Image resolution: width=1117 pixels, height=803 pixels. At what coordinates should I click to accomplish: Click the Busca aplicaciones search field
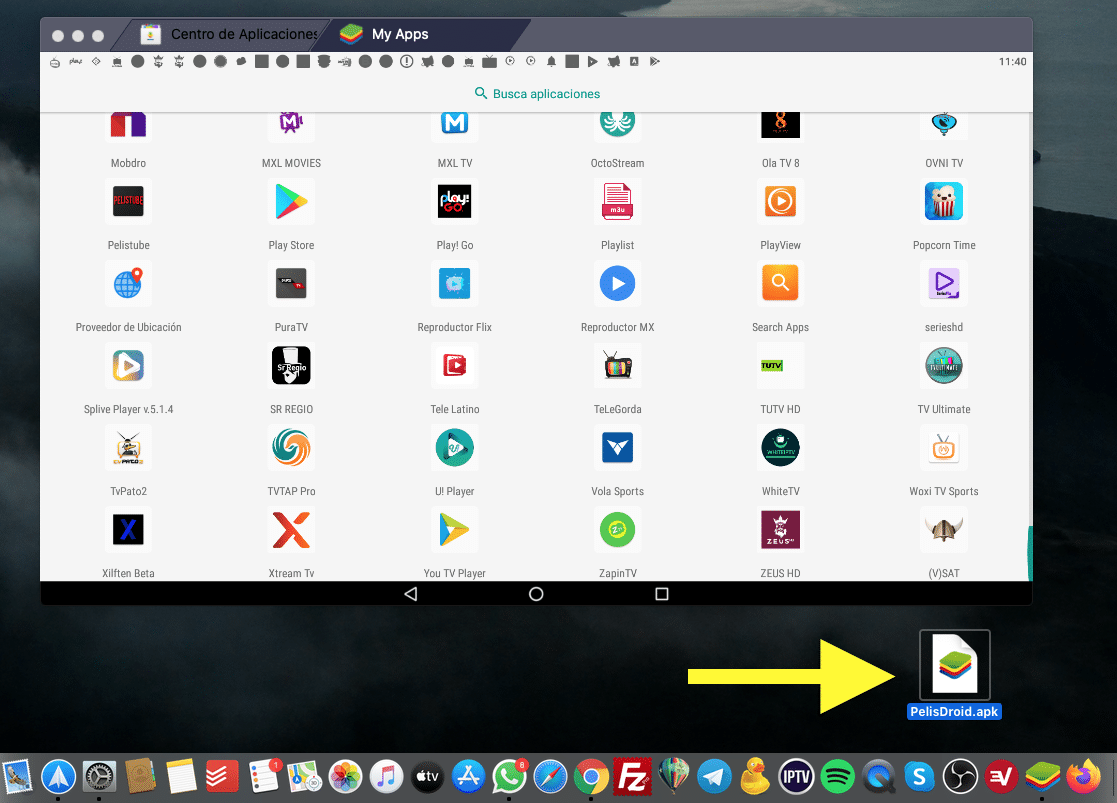pos(536,93)
